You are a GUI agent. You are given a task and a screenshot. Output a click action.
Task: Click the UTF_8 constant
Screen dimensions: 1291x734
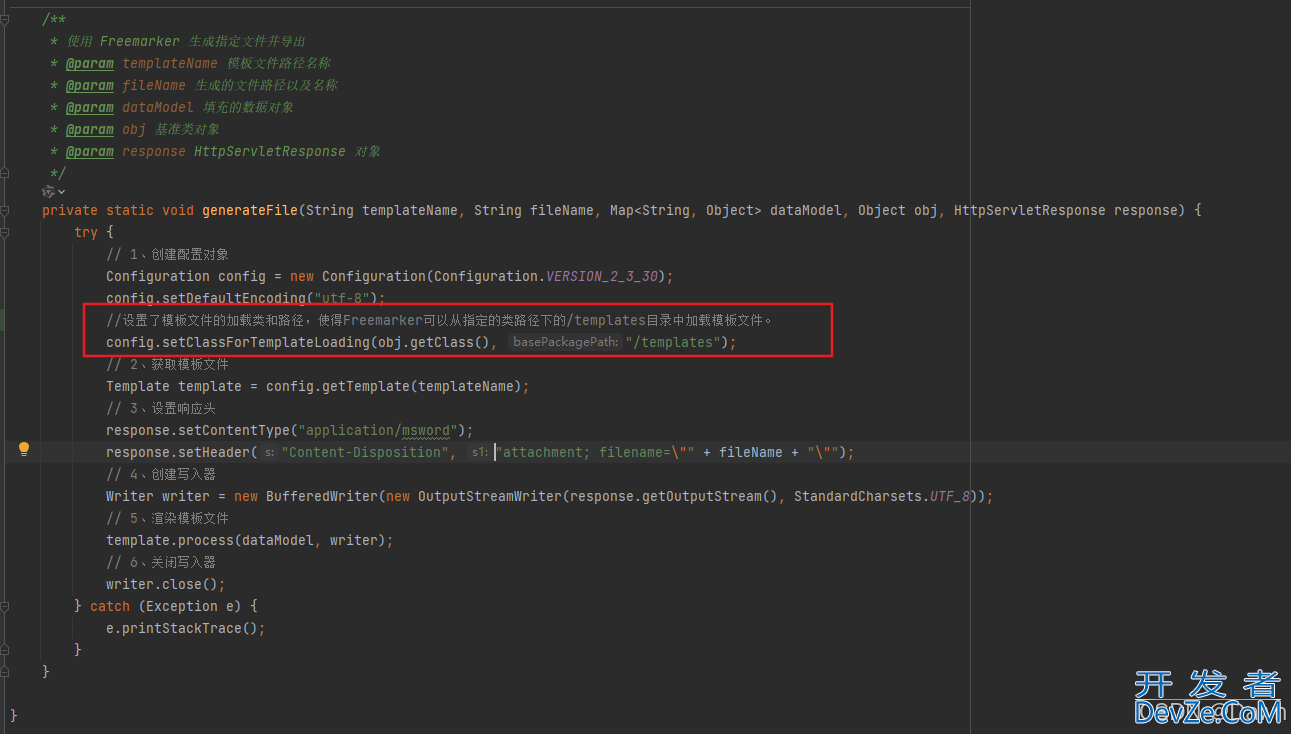(x=950, y=496)
